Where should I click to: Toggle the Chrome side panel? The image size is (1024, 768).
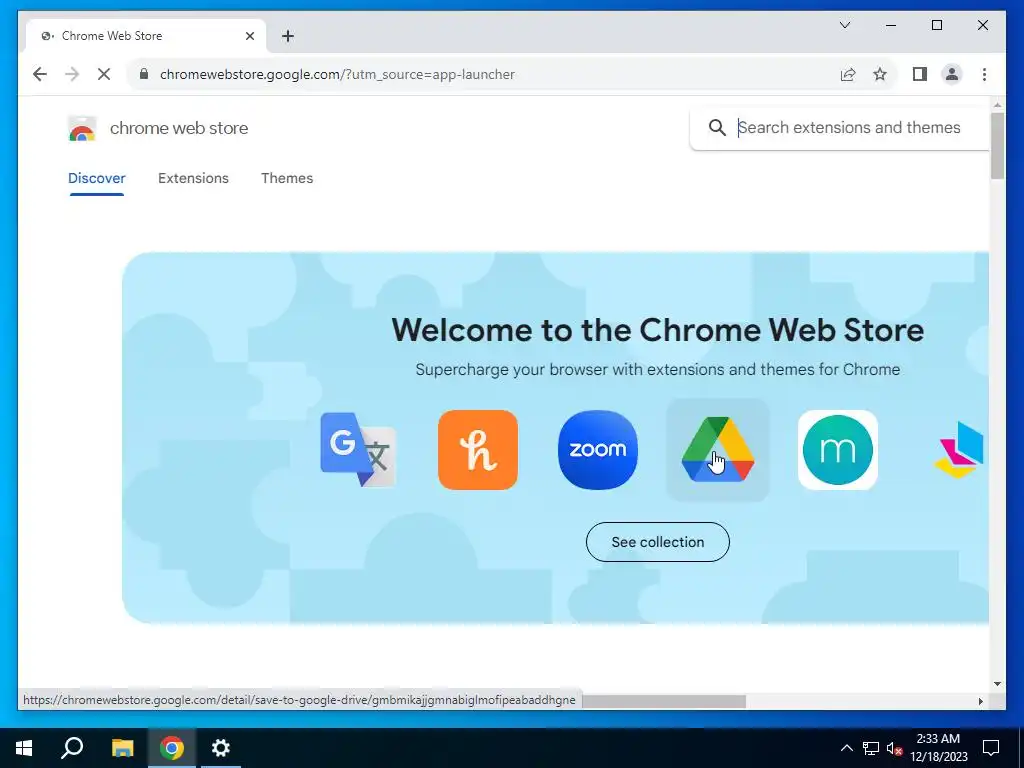tap(920, 74)
